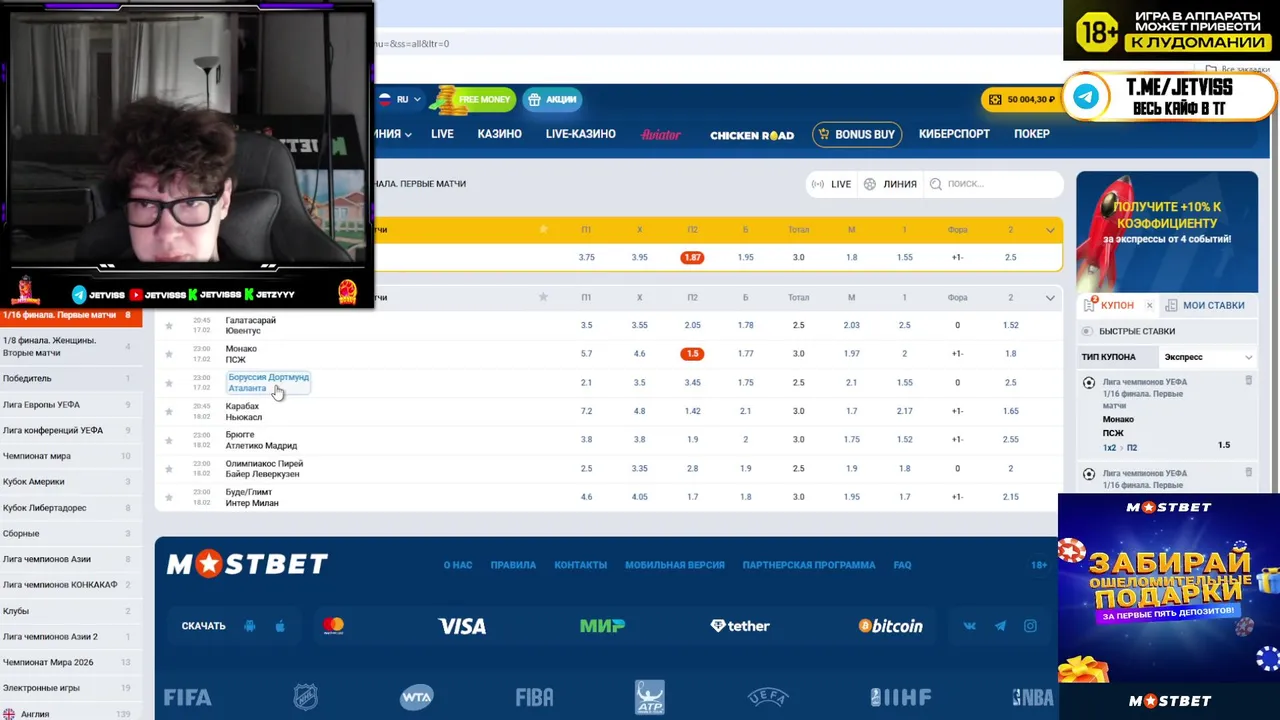
Task: Open the ПРАВИЛА footer link
Action: [x=513, y=565]
